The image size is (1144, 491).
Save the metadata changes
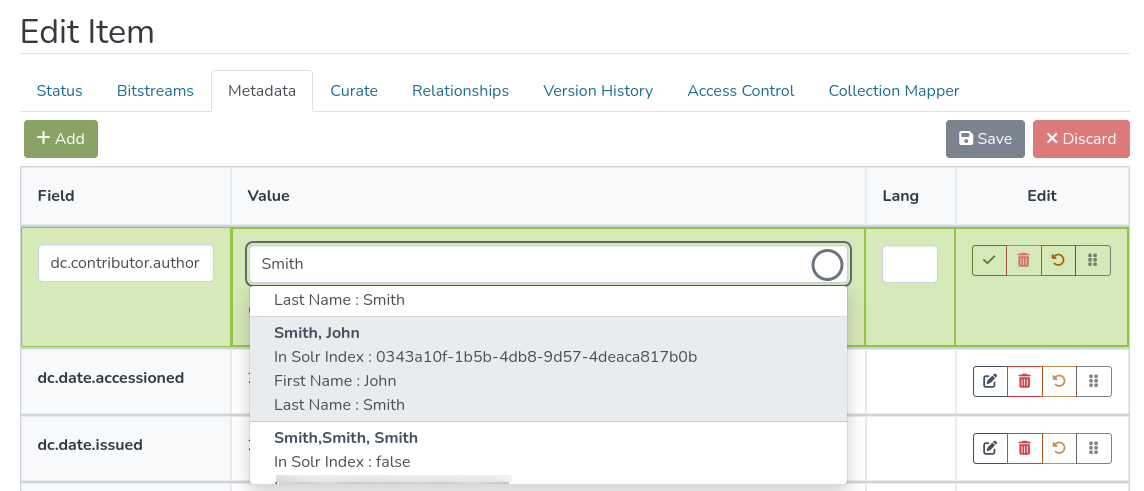click(985, 139)
